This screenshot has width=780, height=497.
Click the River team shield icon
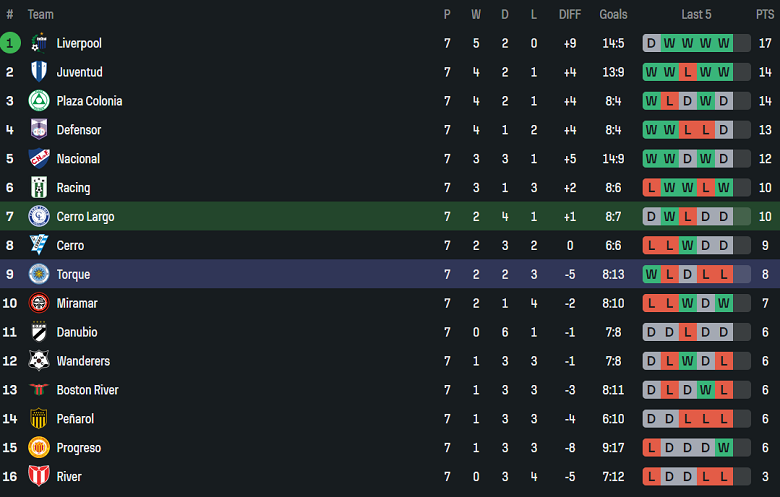39,477
